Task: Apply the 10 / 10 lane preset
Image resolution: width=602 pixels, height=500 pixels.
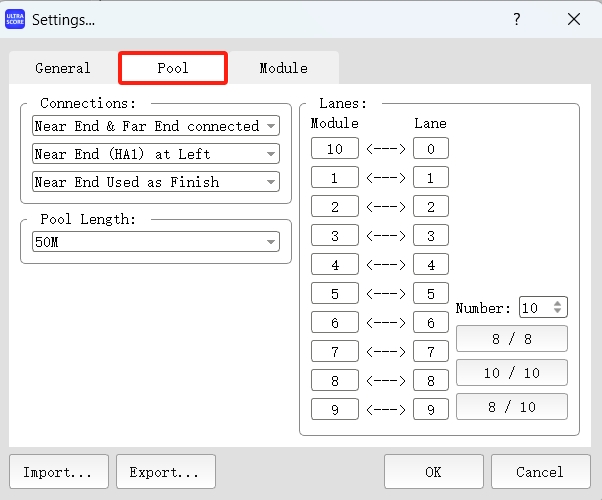Action: (512, 373)
